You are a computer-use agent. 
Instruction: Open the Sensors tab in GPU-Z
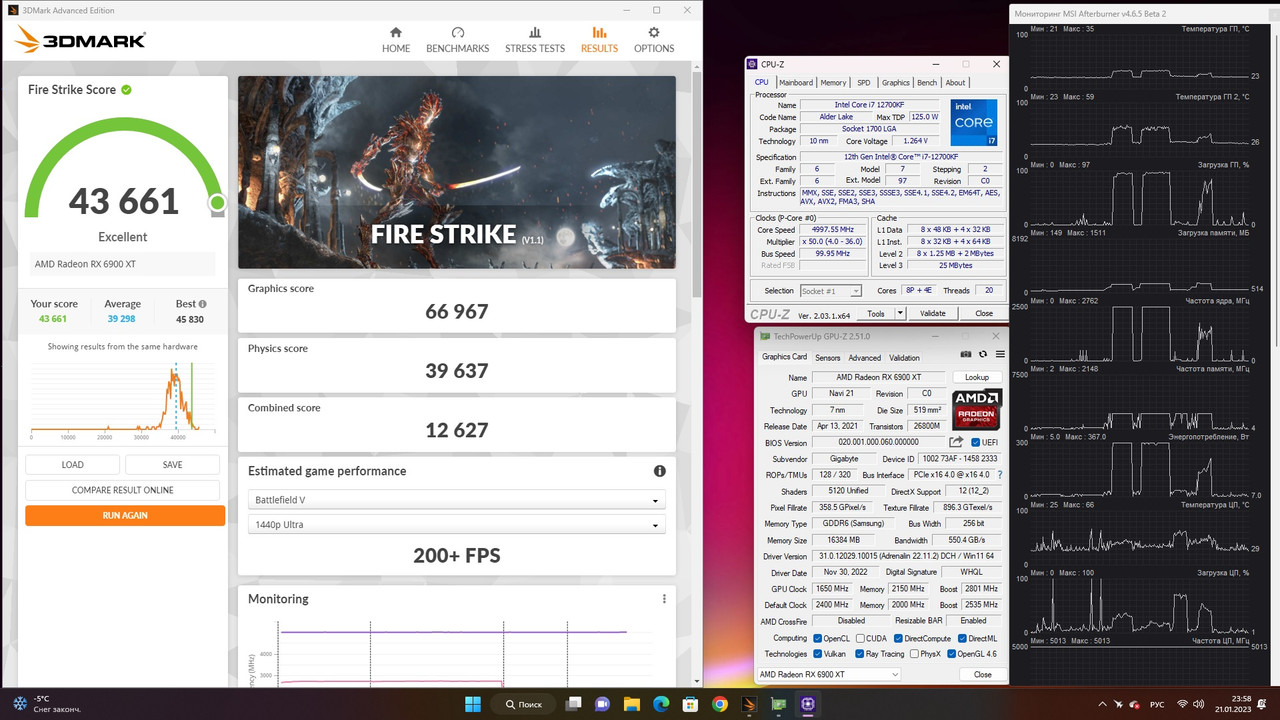[827, 356]
